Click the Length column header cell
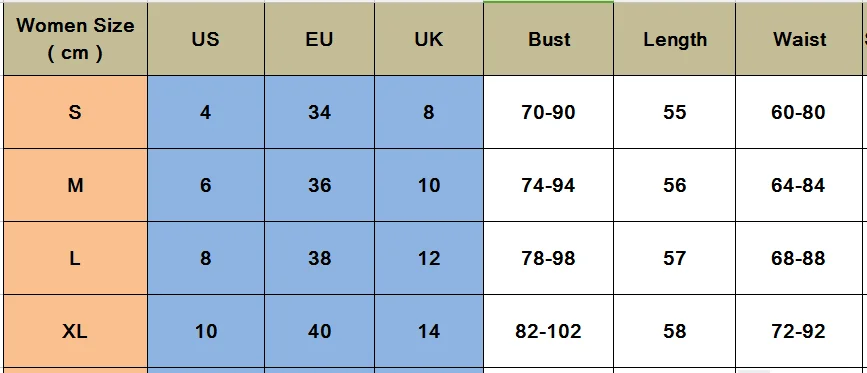Image resolution: width=867 pixels, height=373 pixels. coord(675,39)
